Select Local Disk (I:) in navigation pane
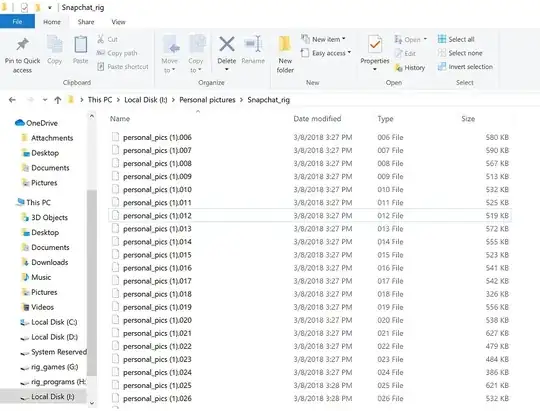 click(x=43, y=397)
